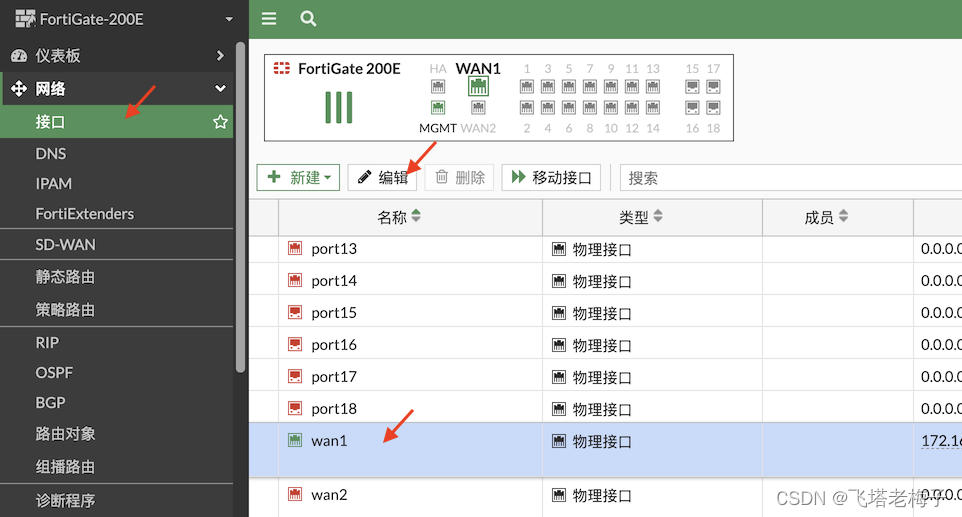Collapse the Network (网络) section chevron
Viewport: 962px width, 517px height.
[x=220, y=88]
